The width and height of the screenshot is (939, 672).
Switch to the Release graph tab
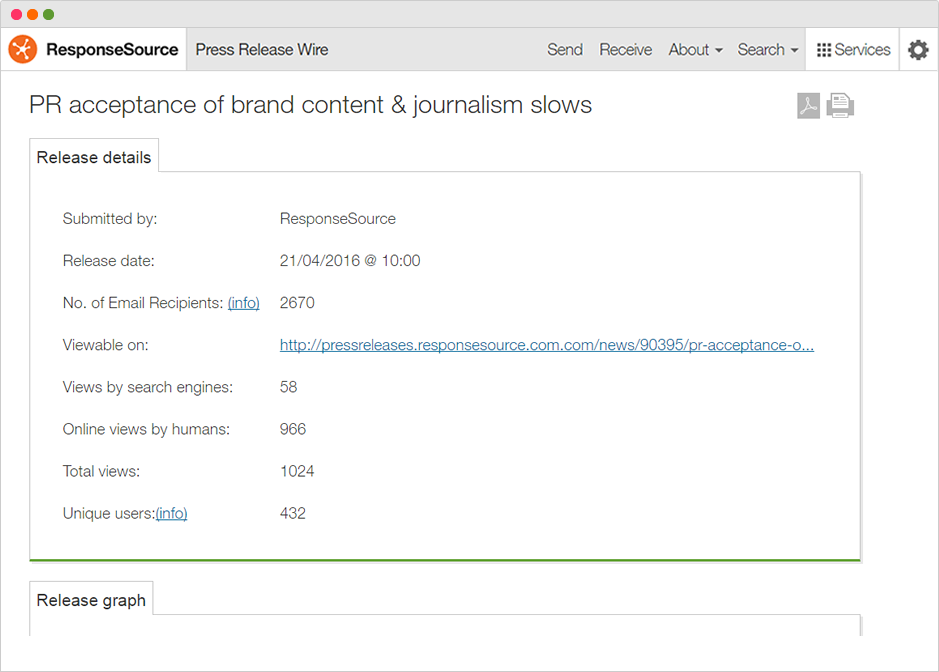pos(91,600)
